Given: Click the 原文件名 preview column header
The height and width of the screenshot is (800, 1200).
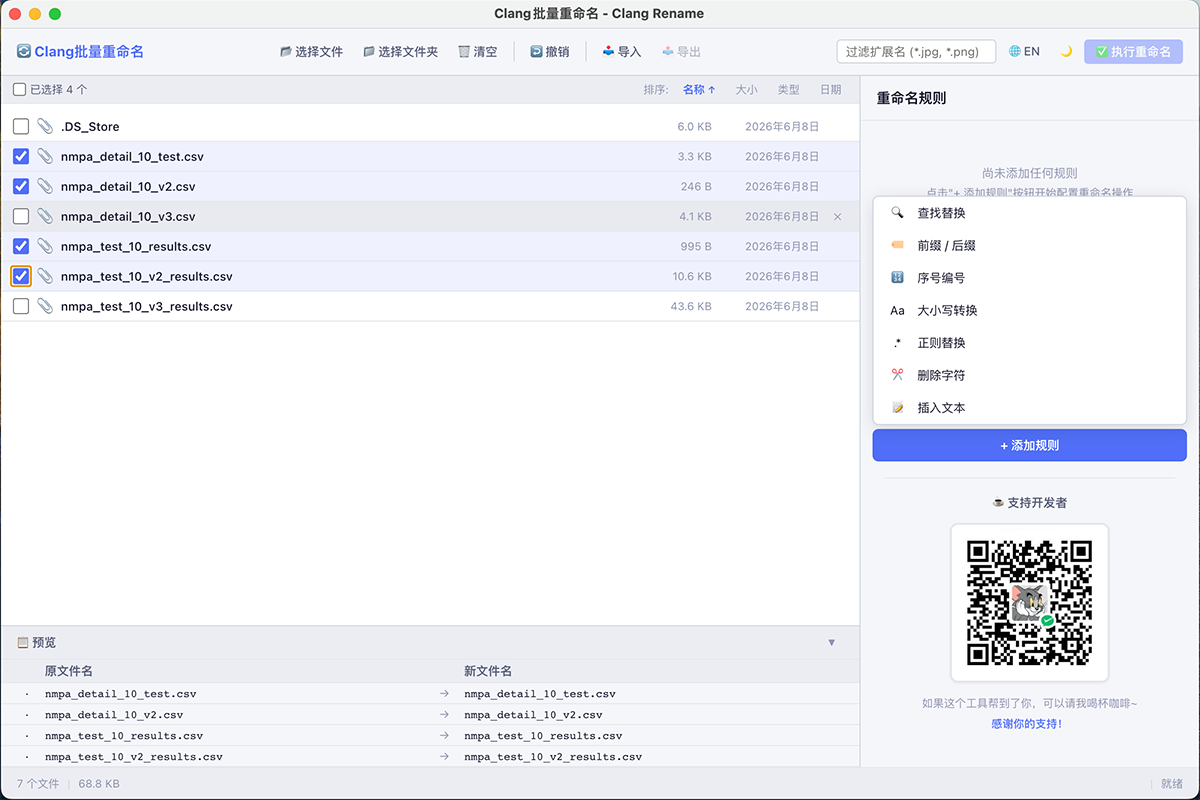Looking at the screenshot, I should 69,671.
